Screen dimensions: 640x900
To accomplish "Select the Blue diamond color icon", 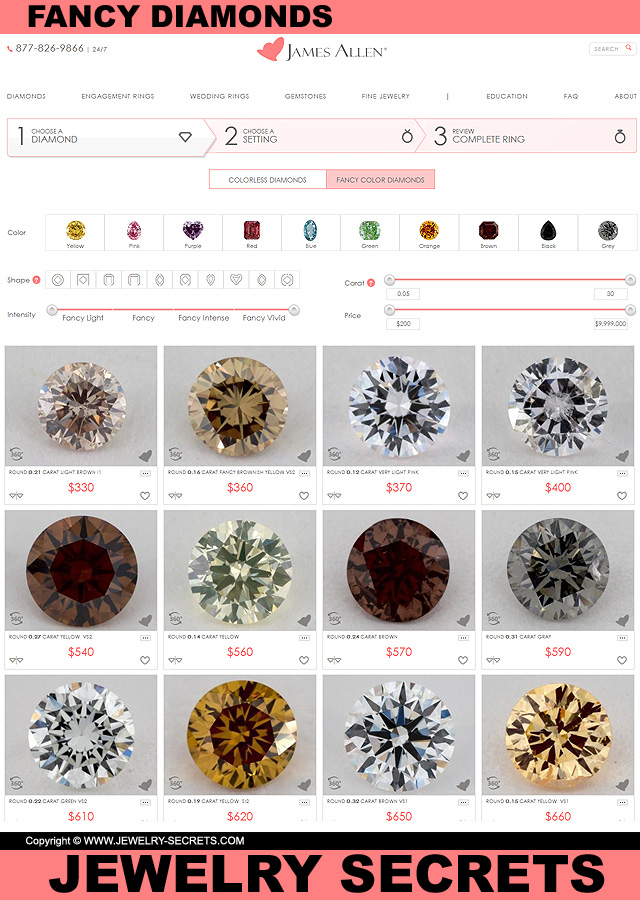I will click(311, 231).
